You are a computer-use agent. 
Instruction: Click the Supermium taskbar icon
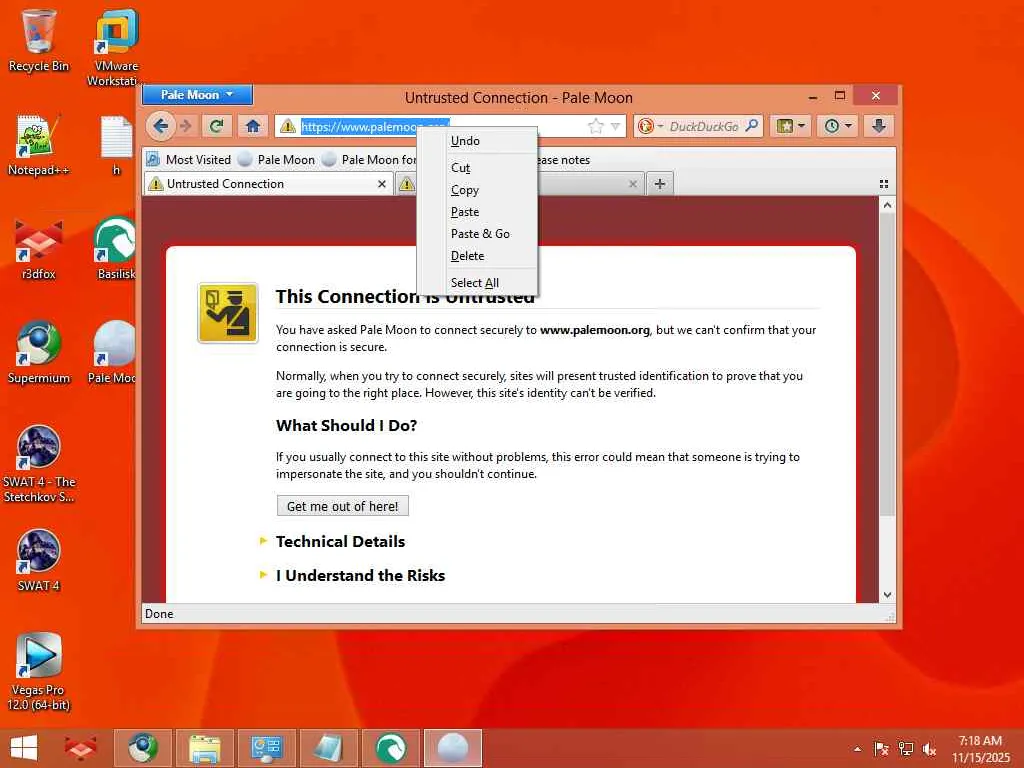(143, 748)
